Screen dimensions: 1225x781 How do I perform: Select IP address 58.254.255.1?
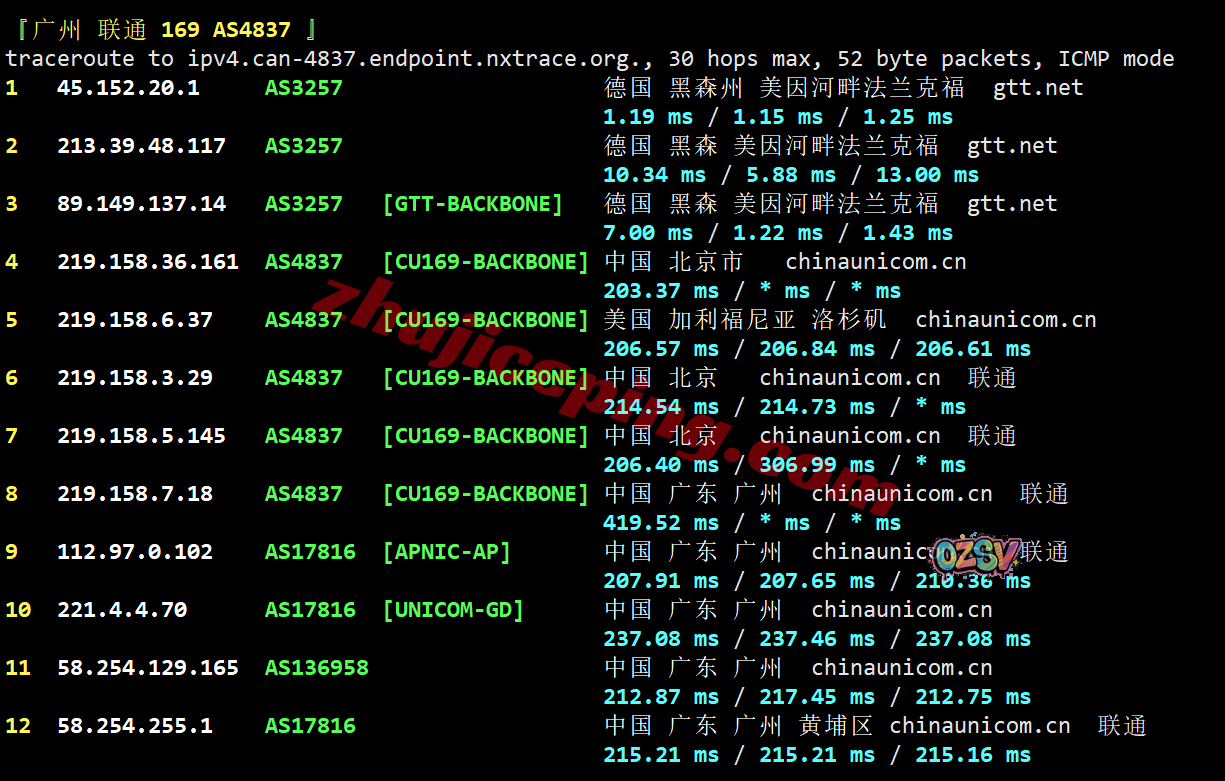[134, 726]
